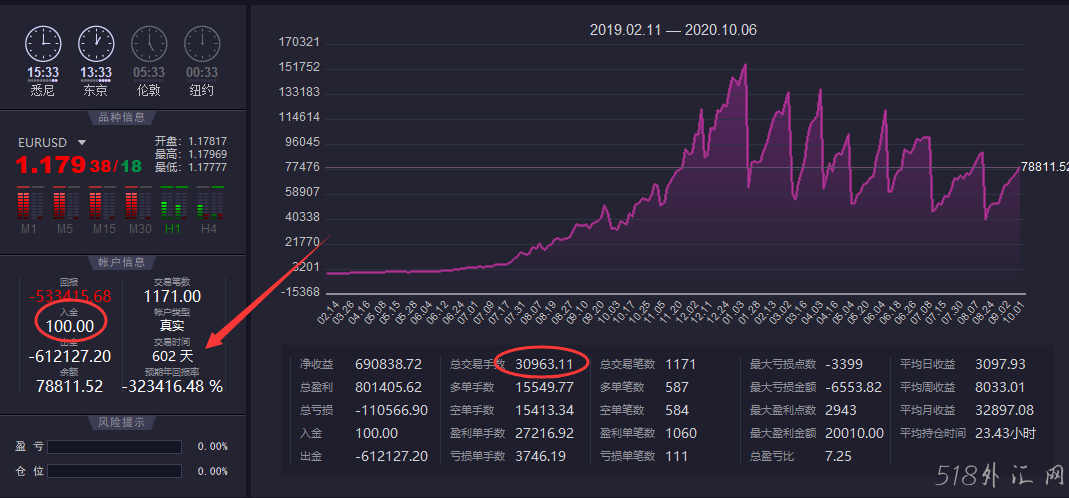
Task: Click the London (伦敦) clock icon
Action: click(149, 44)
